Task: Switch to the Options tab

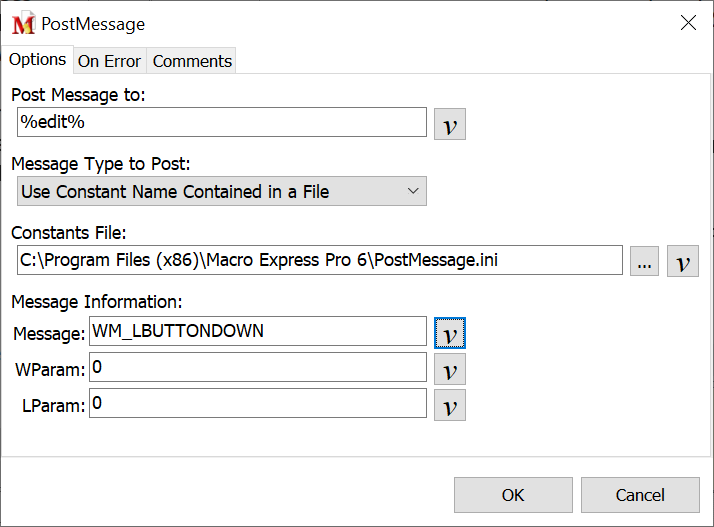Action: tap(37, 60)
